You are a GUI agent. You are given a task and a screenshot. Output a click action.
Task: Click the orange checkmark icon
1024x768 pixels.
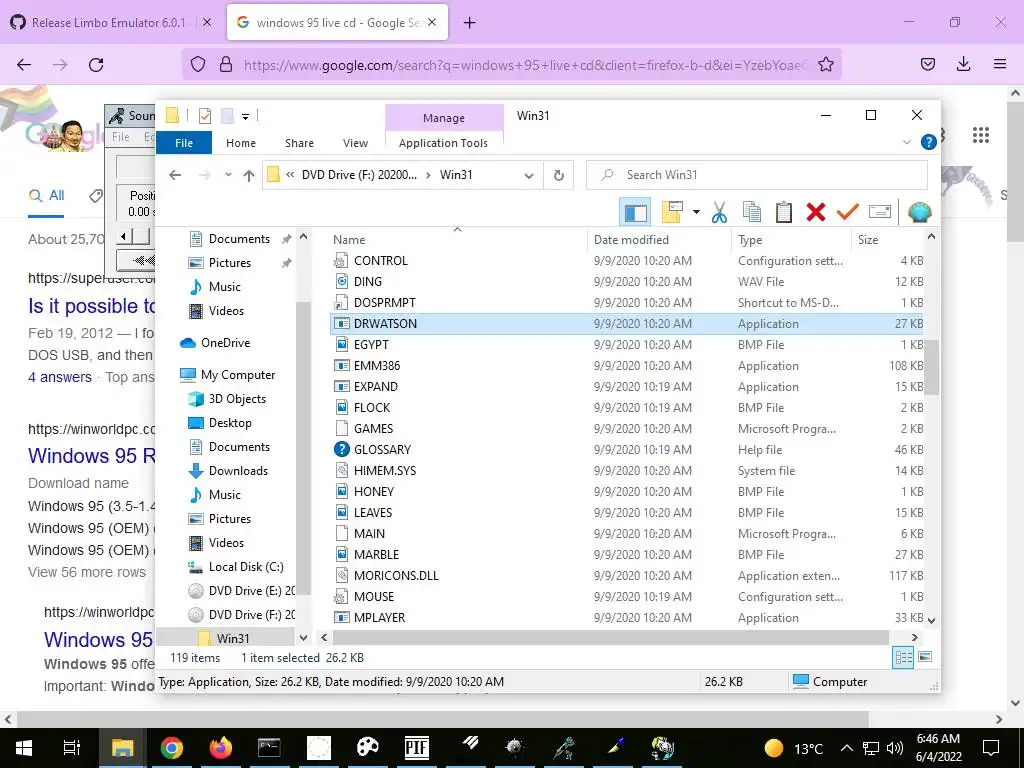848,212
